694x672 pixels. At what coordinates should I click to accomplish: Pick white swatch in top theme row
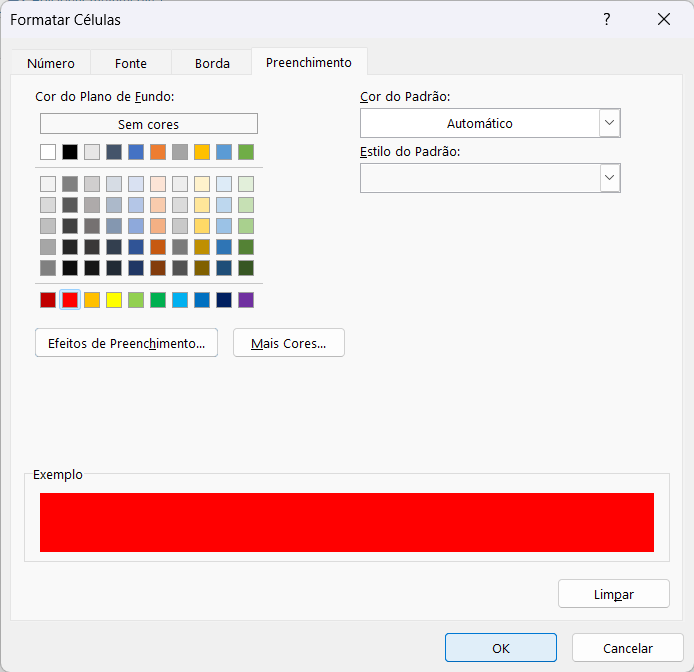point(48,152)
